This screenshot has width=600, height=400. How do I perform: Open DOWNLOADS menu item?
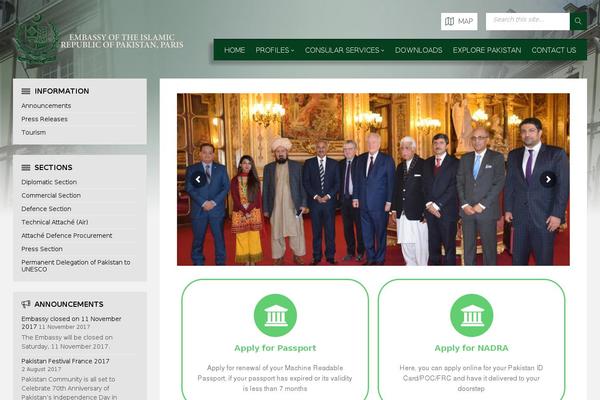point(418,50)
